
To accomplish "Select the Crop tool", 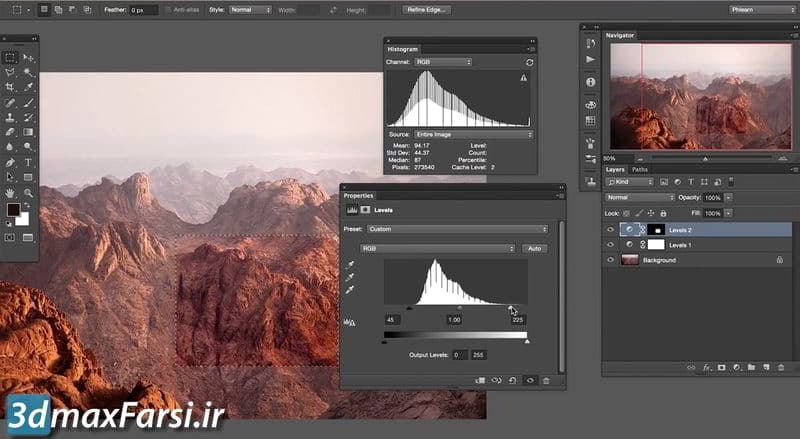I will (10, 87).
